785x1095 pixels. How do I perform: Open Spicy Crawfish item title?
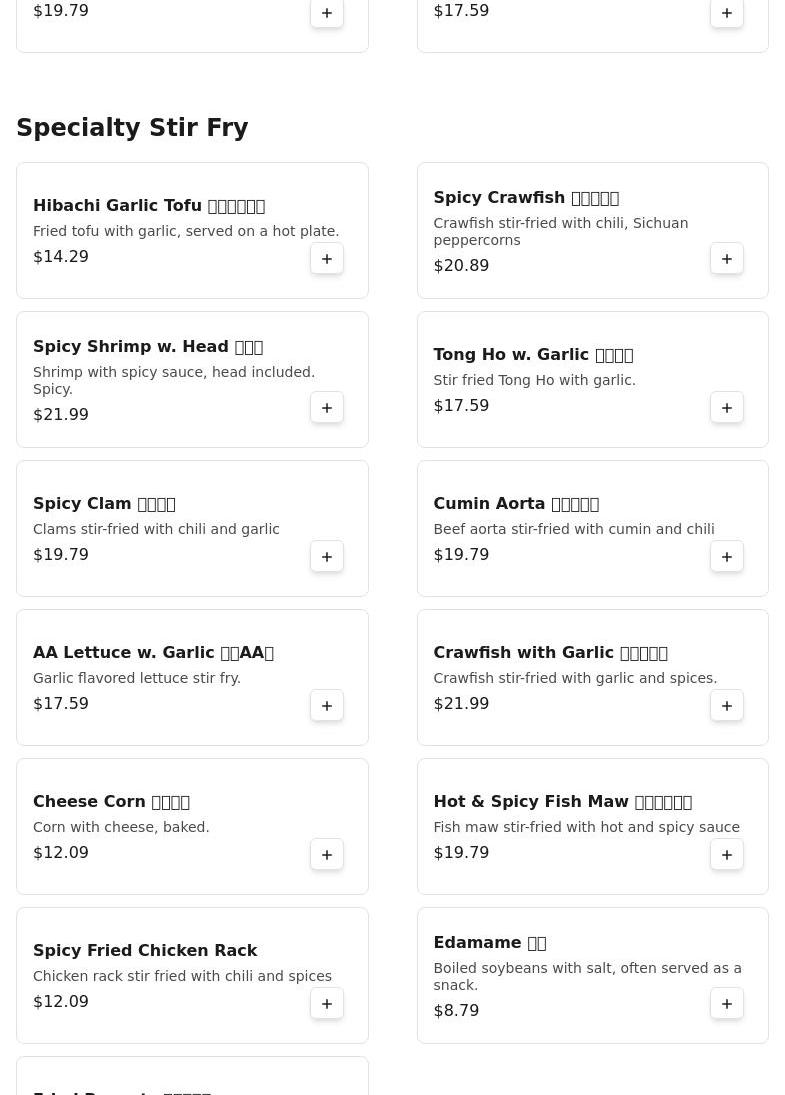526,198
